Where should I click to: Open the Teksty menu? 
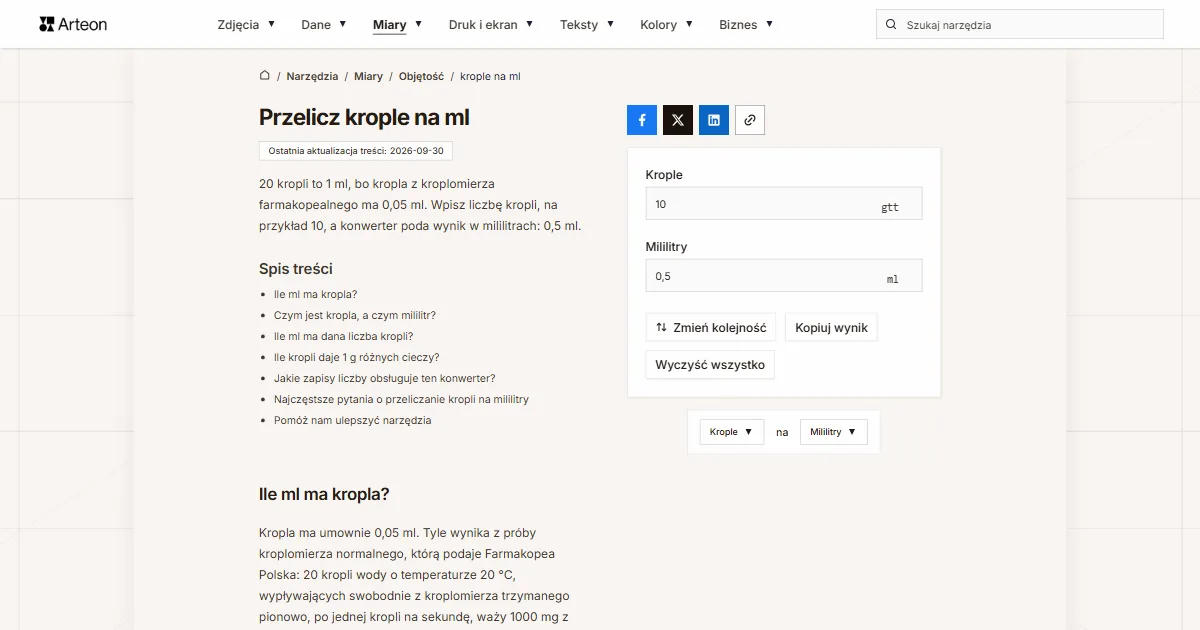pos(587,25)
